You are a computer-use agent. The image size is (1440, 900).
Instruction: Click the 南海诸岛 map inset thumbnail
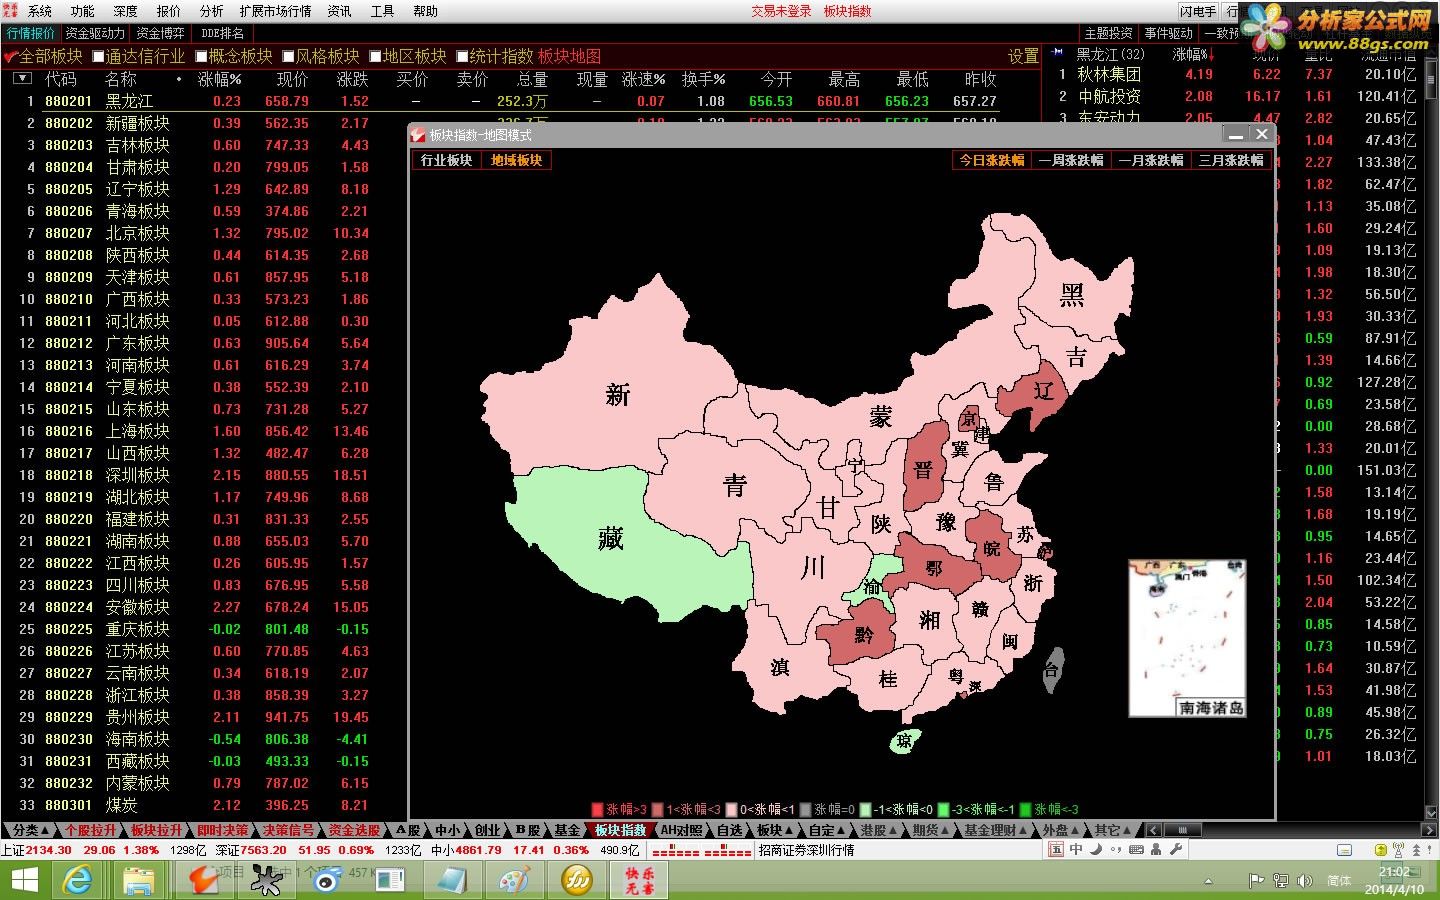(1187, 638)
